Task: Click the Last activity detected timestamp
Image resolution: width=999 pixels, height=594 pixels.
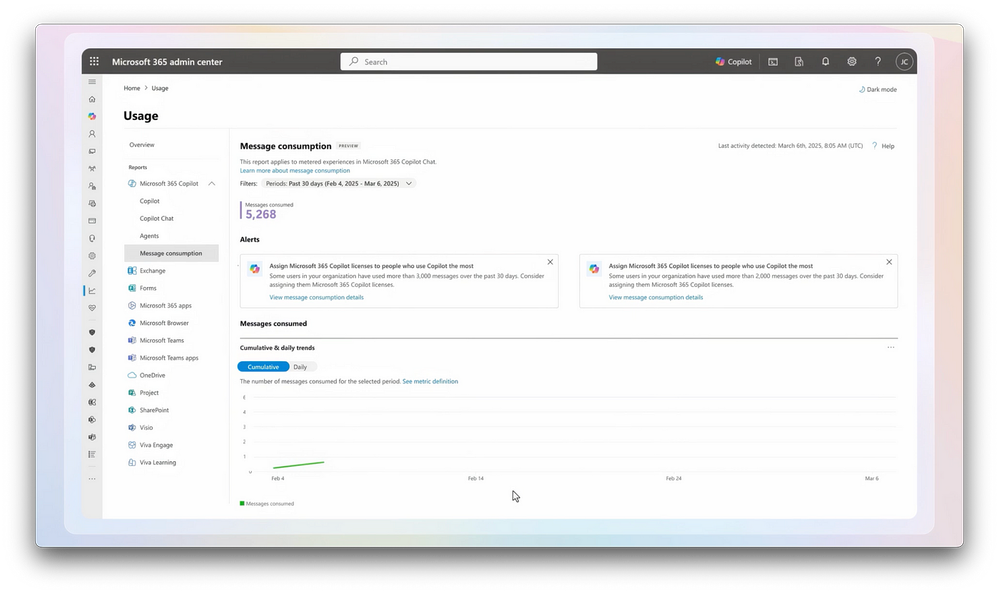Action: tap(791, 146)
